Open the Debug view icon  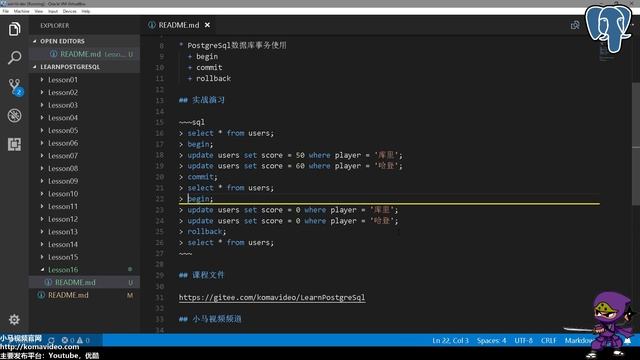14,116
